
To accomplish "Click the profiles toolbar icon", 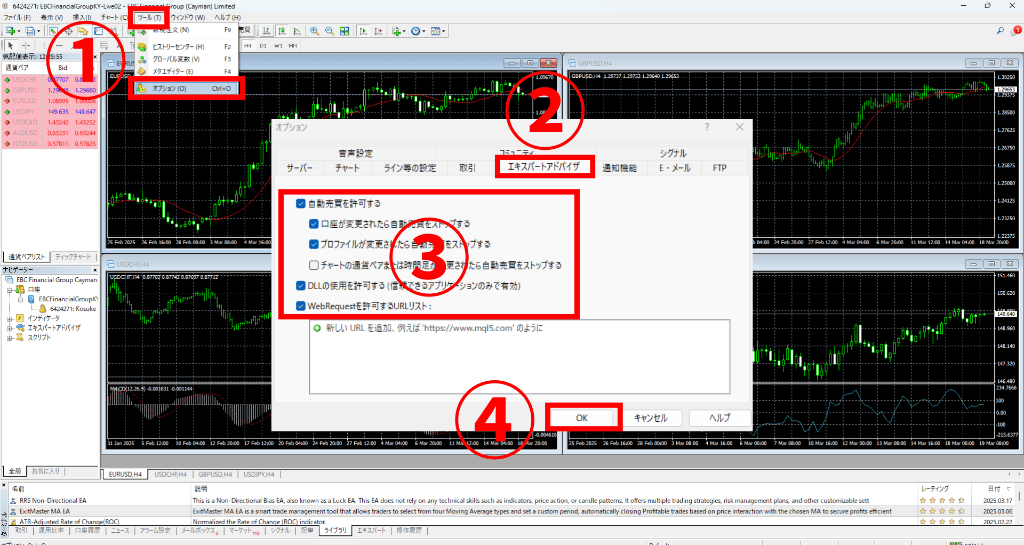I will 31,31.
